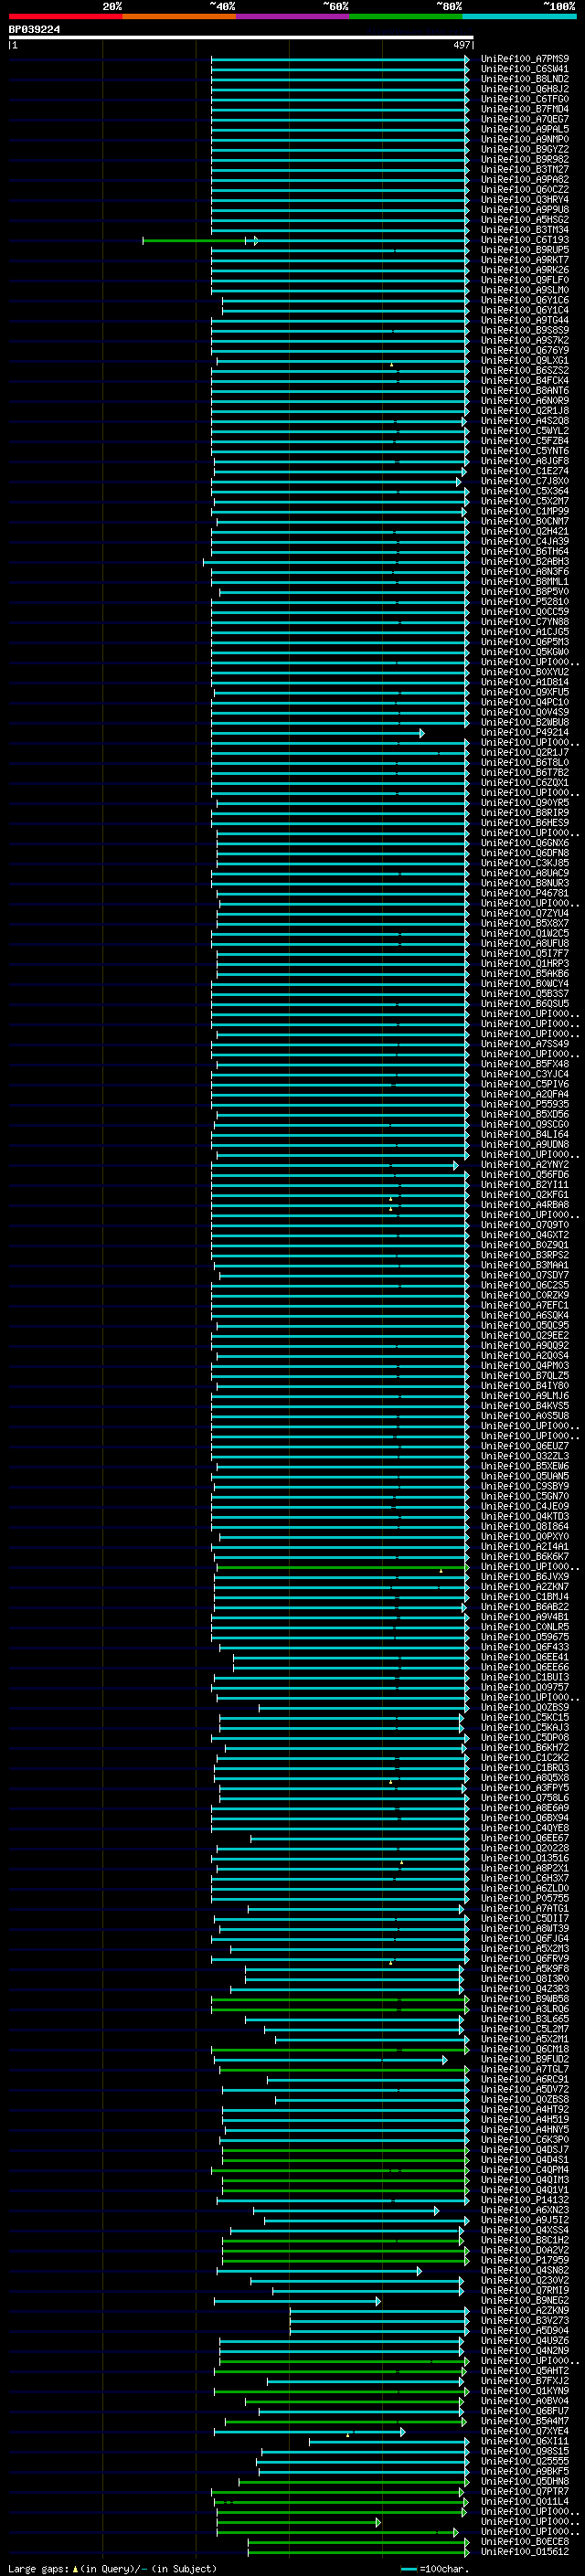This screenshot has height=2576, width=585.
Task: Select hit label UniRef100_C6TF60
Action: click(x=525, y=99)
